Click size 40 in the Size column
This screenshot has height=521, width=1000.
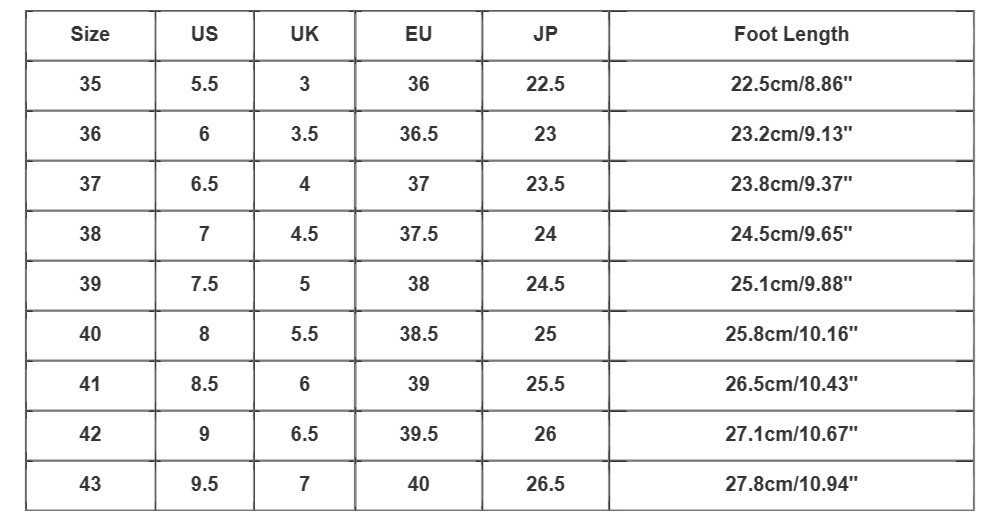click(90, 335)
